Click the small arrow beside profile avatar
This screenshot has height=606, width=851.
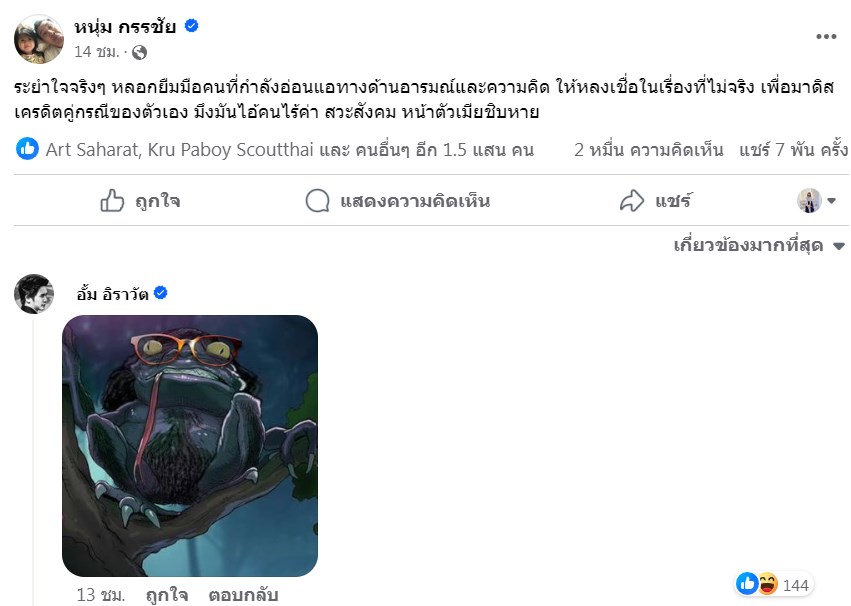point(831,201)
